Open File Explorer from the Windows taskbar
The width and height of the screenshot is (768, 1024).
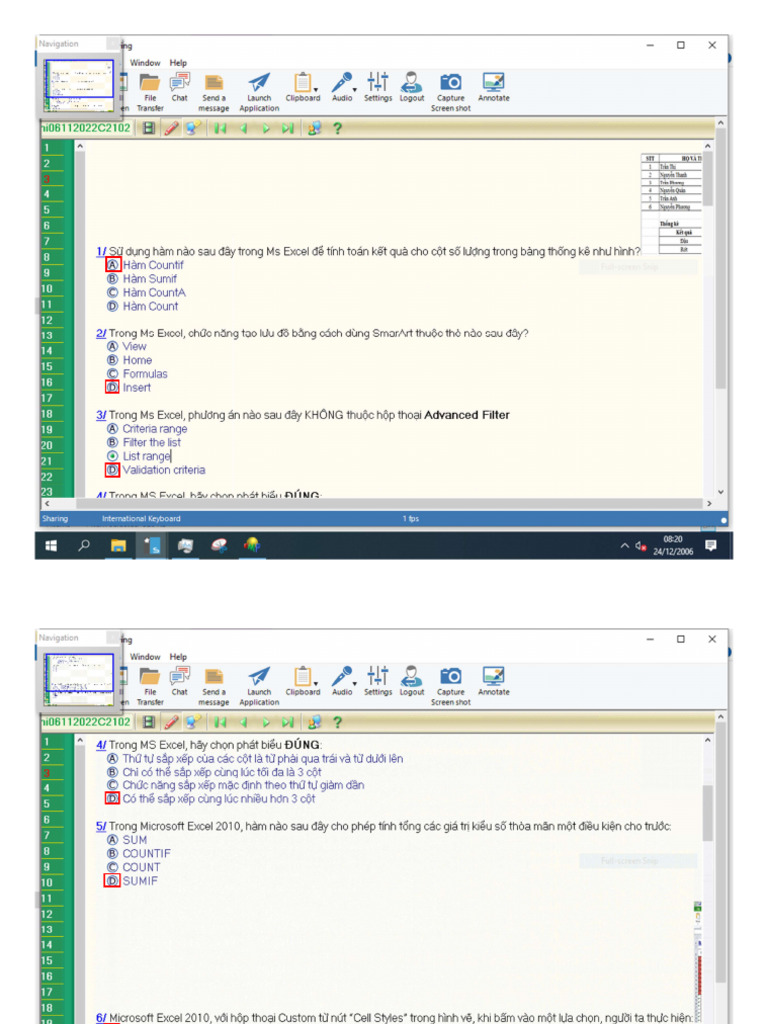point(118,546)
